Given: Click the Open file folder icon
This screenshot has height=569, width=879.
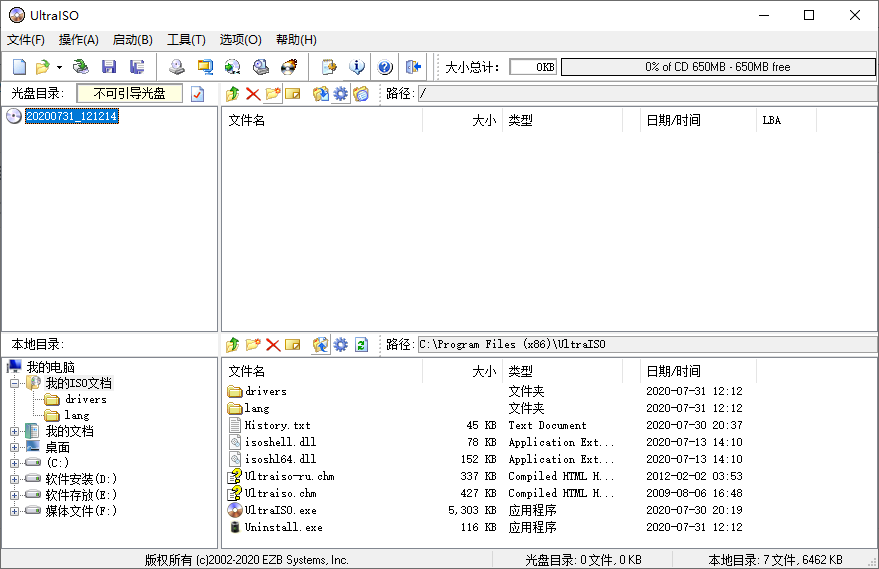Looking at the screenshot, I should click(43, 67).
